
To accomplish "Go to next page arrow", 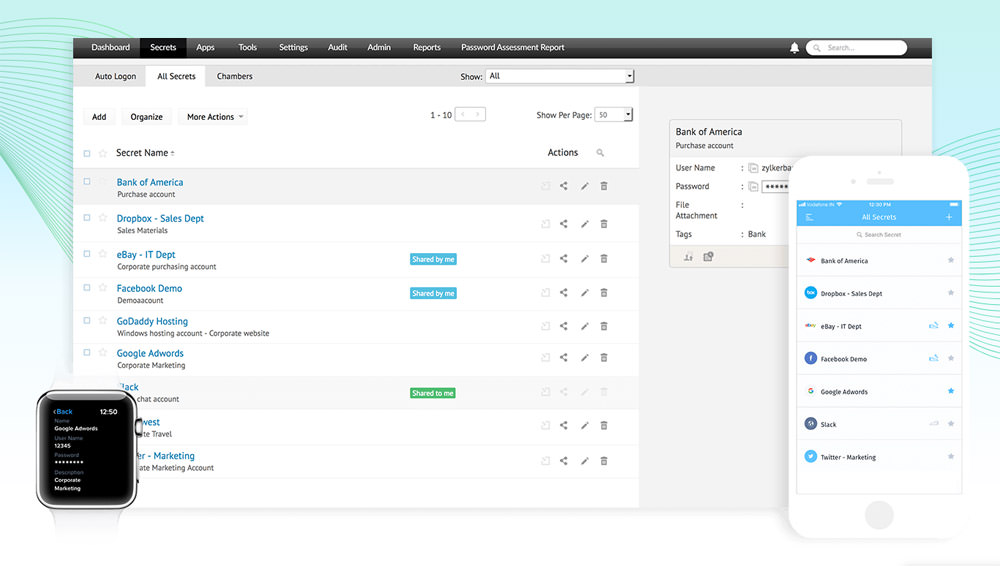I will click(x=477, y=114).
